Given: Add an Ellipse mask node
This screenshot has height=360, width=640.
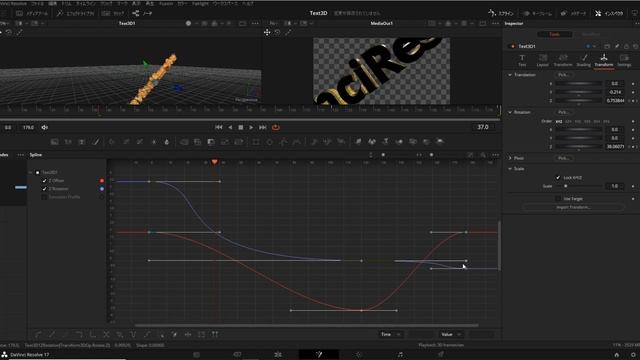Looking at the screenshot, I should pyautogui.click(x=269, y=142).
